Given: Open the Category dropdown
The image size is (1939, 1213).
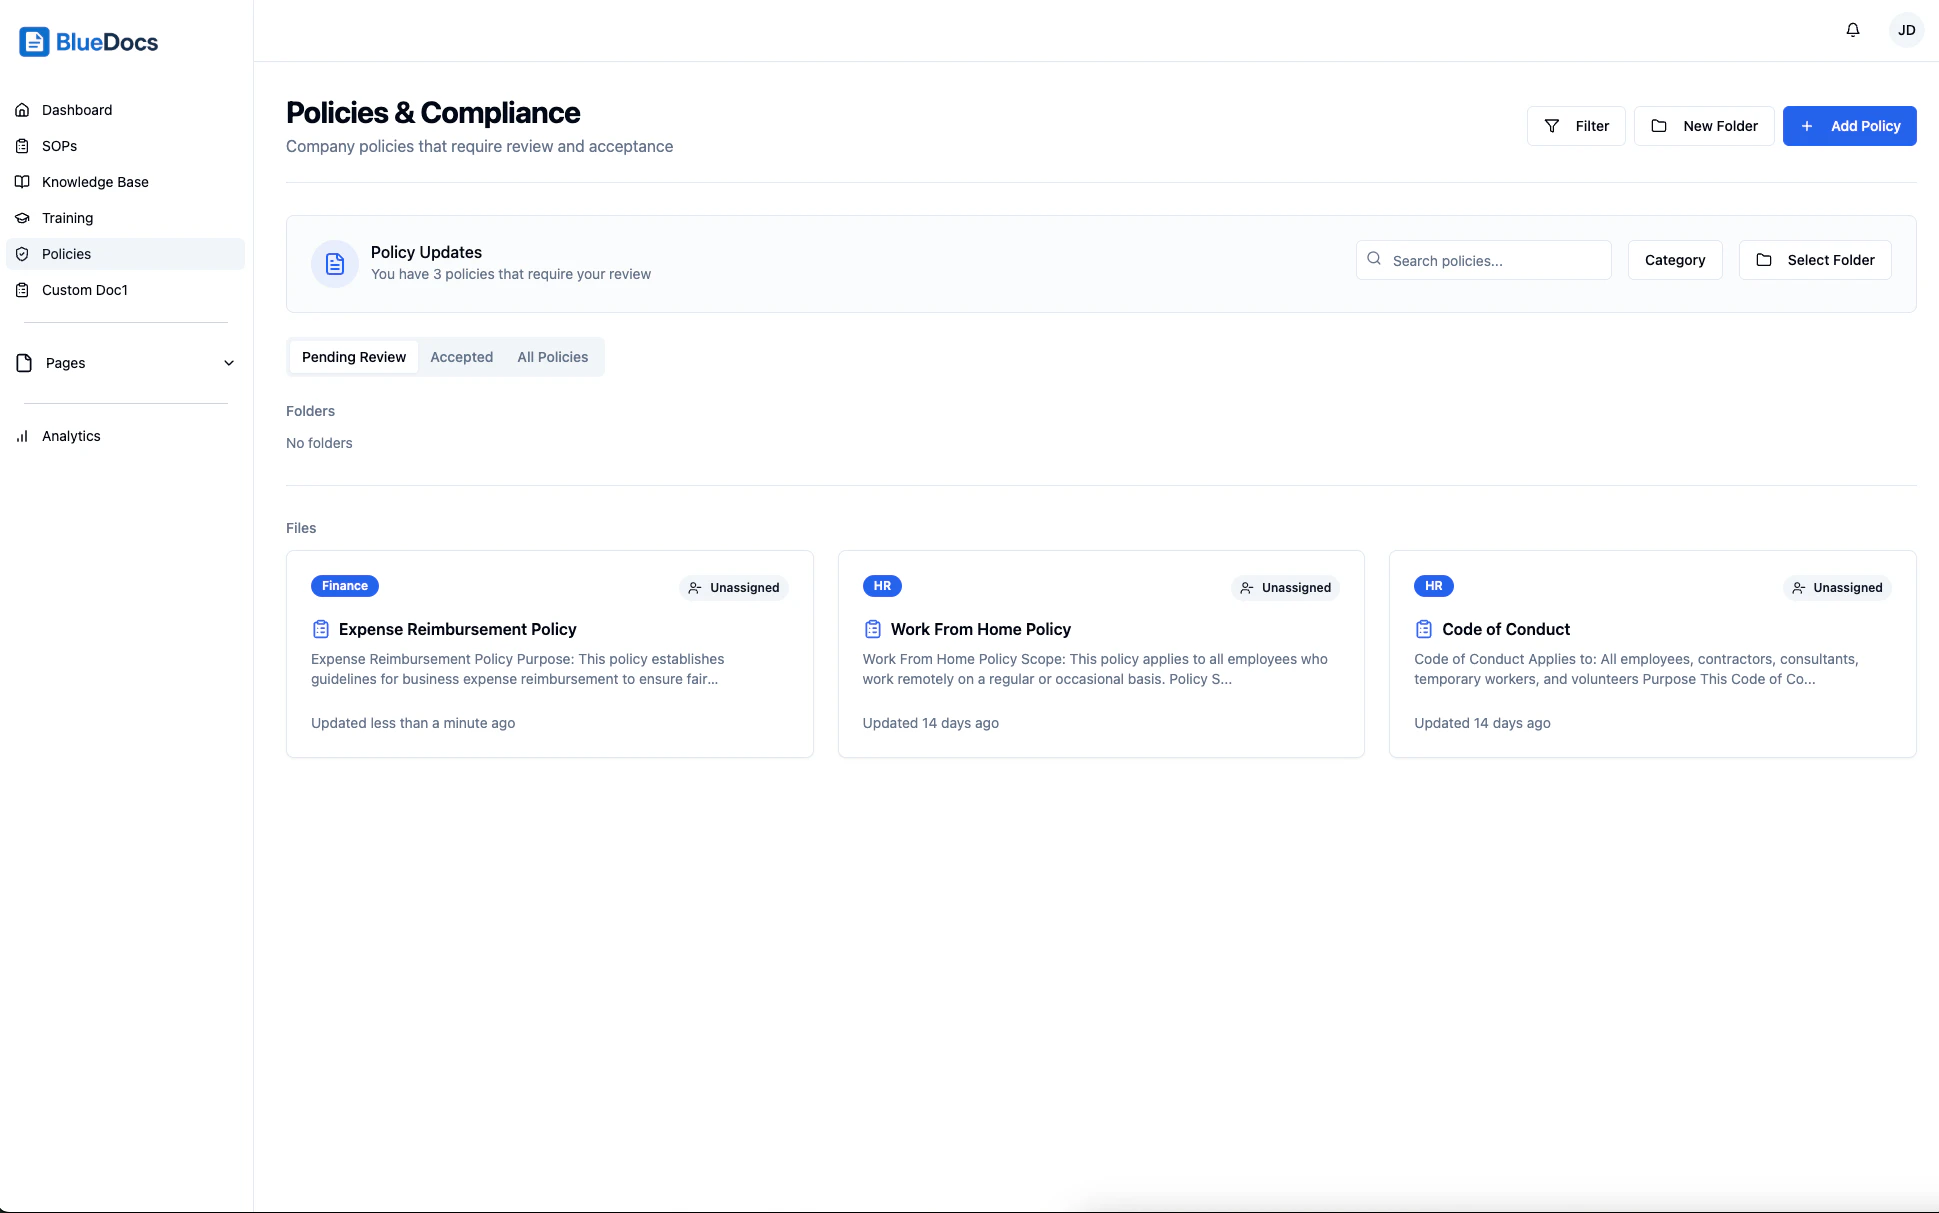Looking at the screenshot, I should (1675, 260).
